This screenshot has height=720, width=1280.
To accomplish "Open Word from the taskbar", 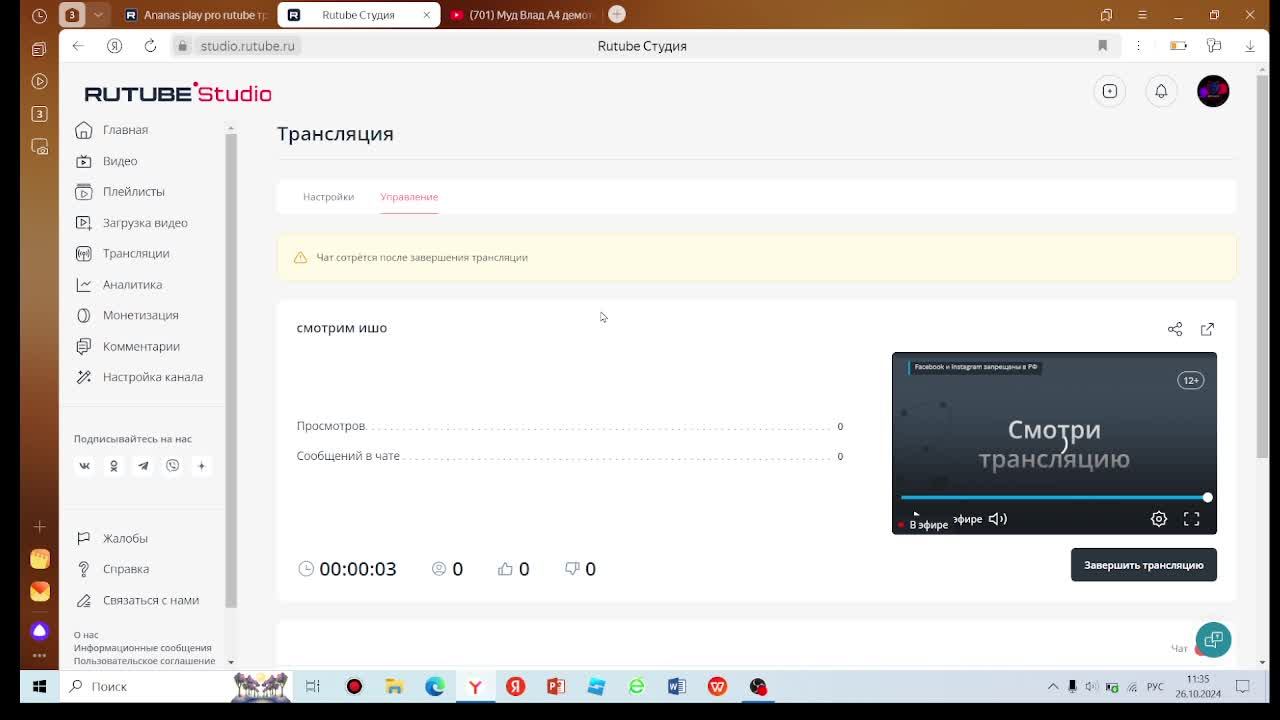I will coord(677,687).
